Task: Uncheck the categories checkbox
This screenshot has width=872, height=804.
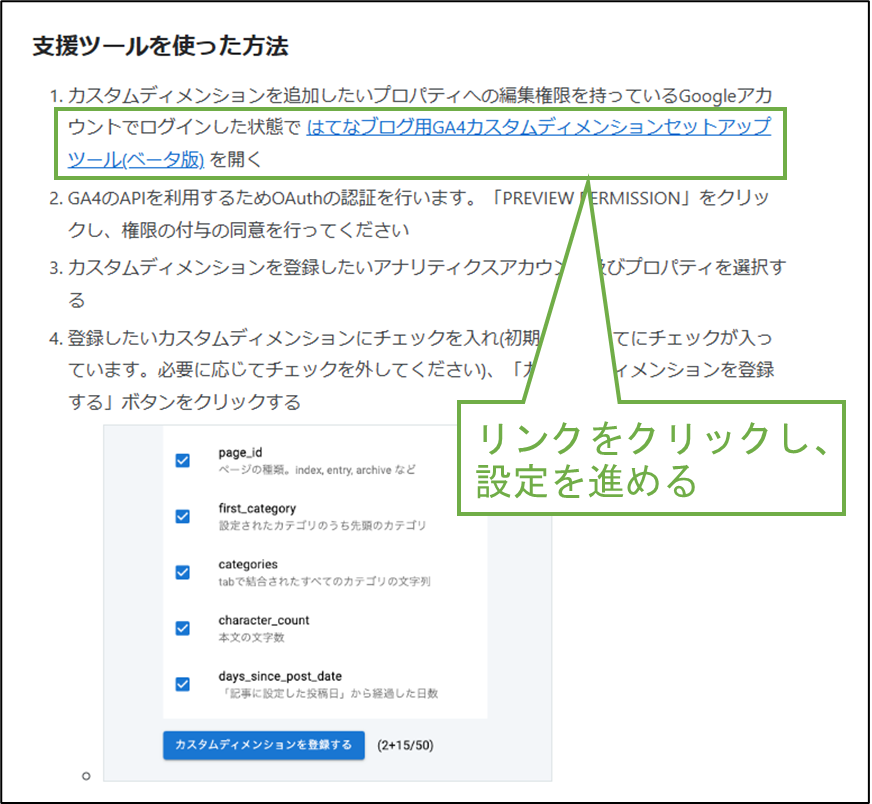Action: click(182, 572)
